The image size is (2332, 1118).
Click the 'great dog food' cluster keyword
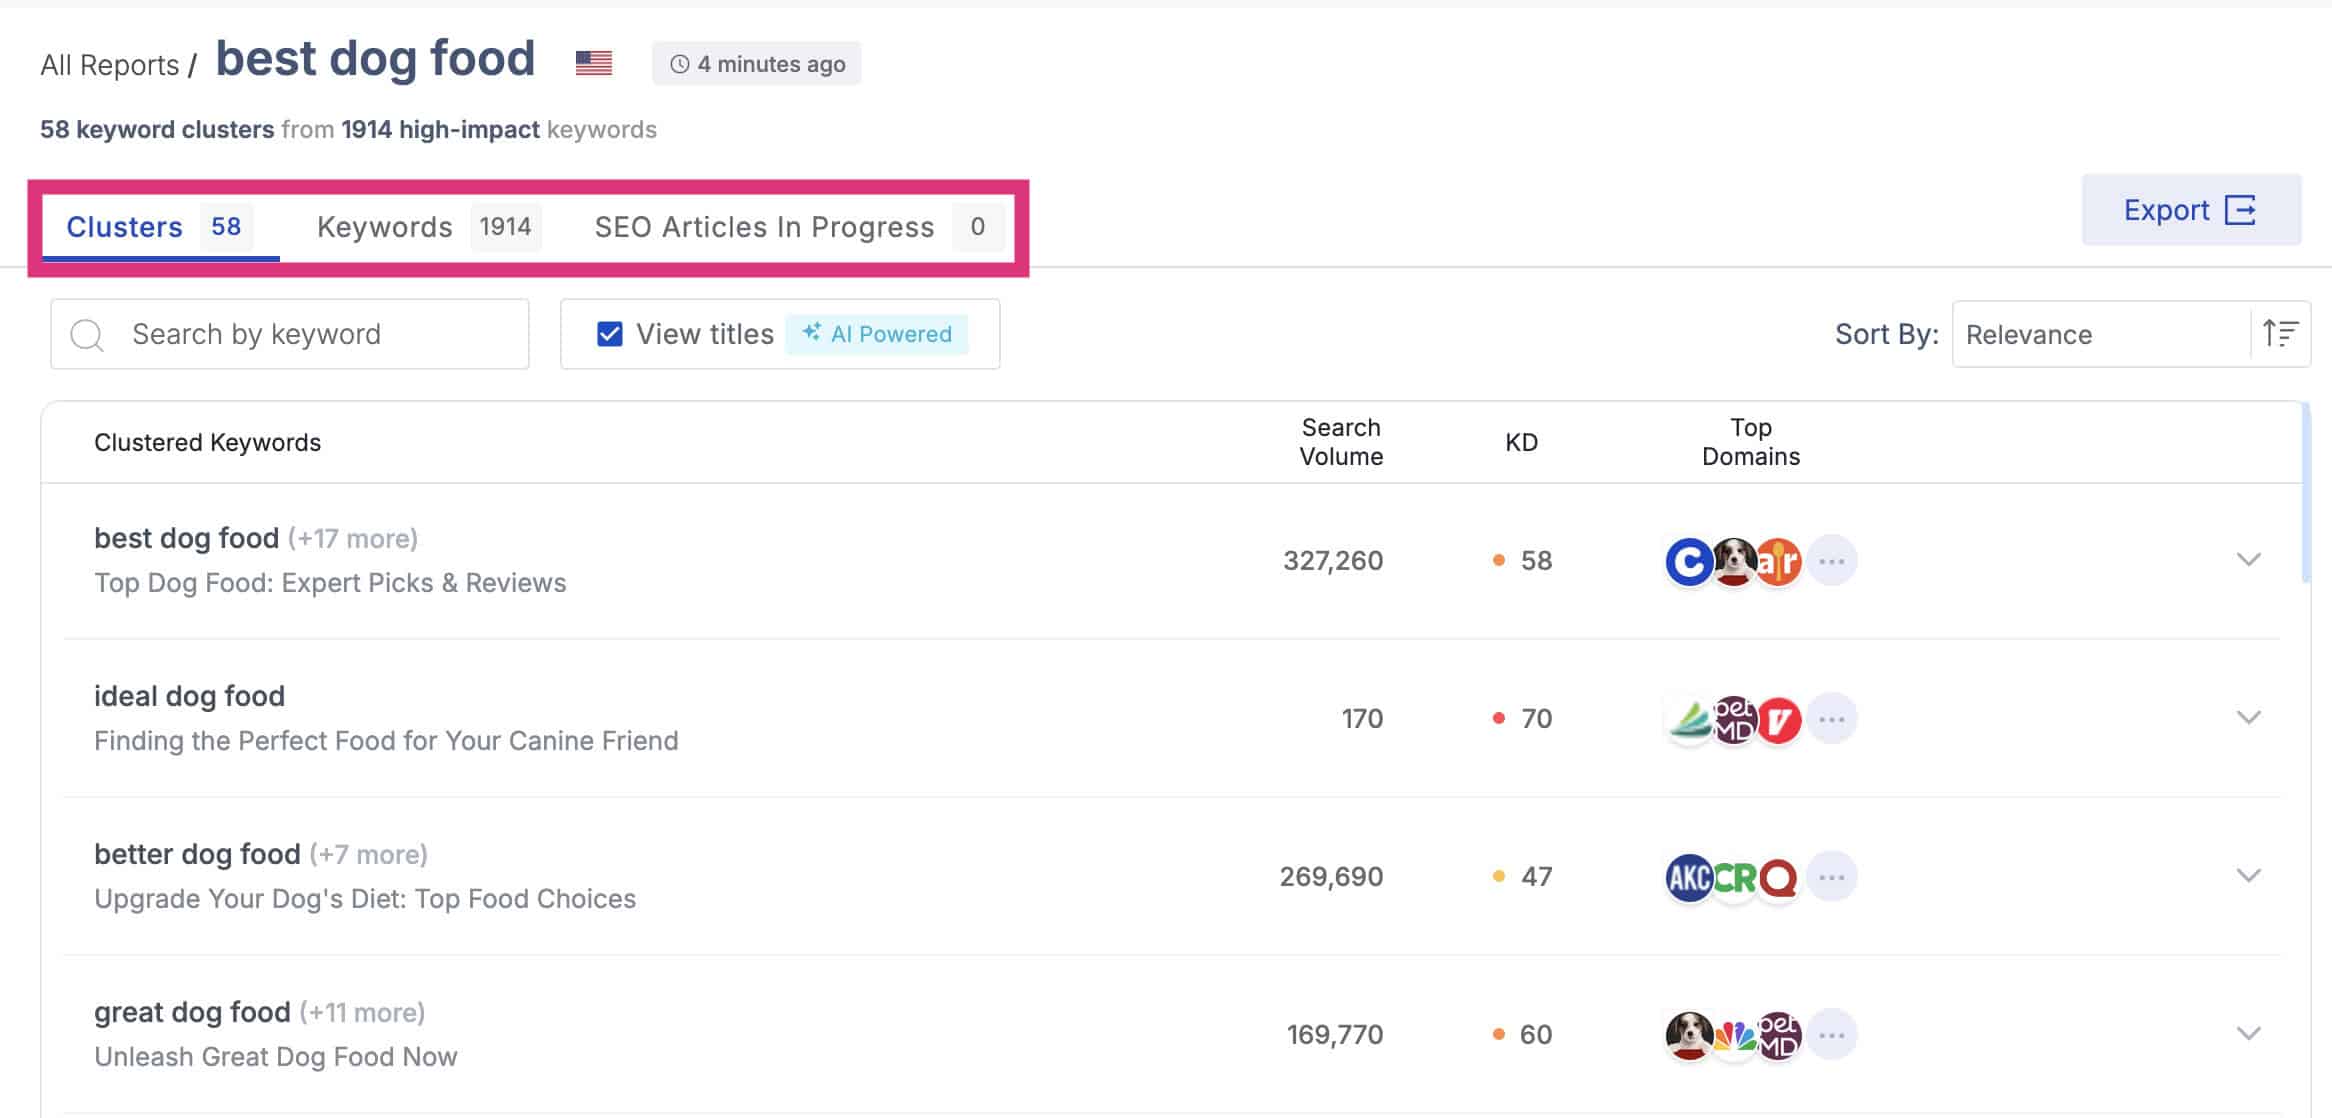click(x=192, y=1012)
